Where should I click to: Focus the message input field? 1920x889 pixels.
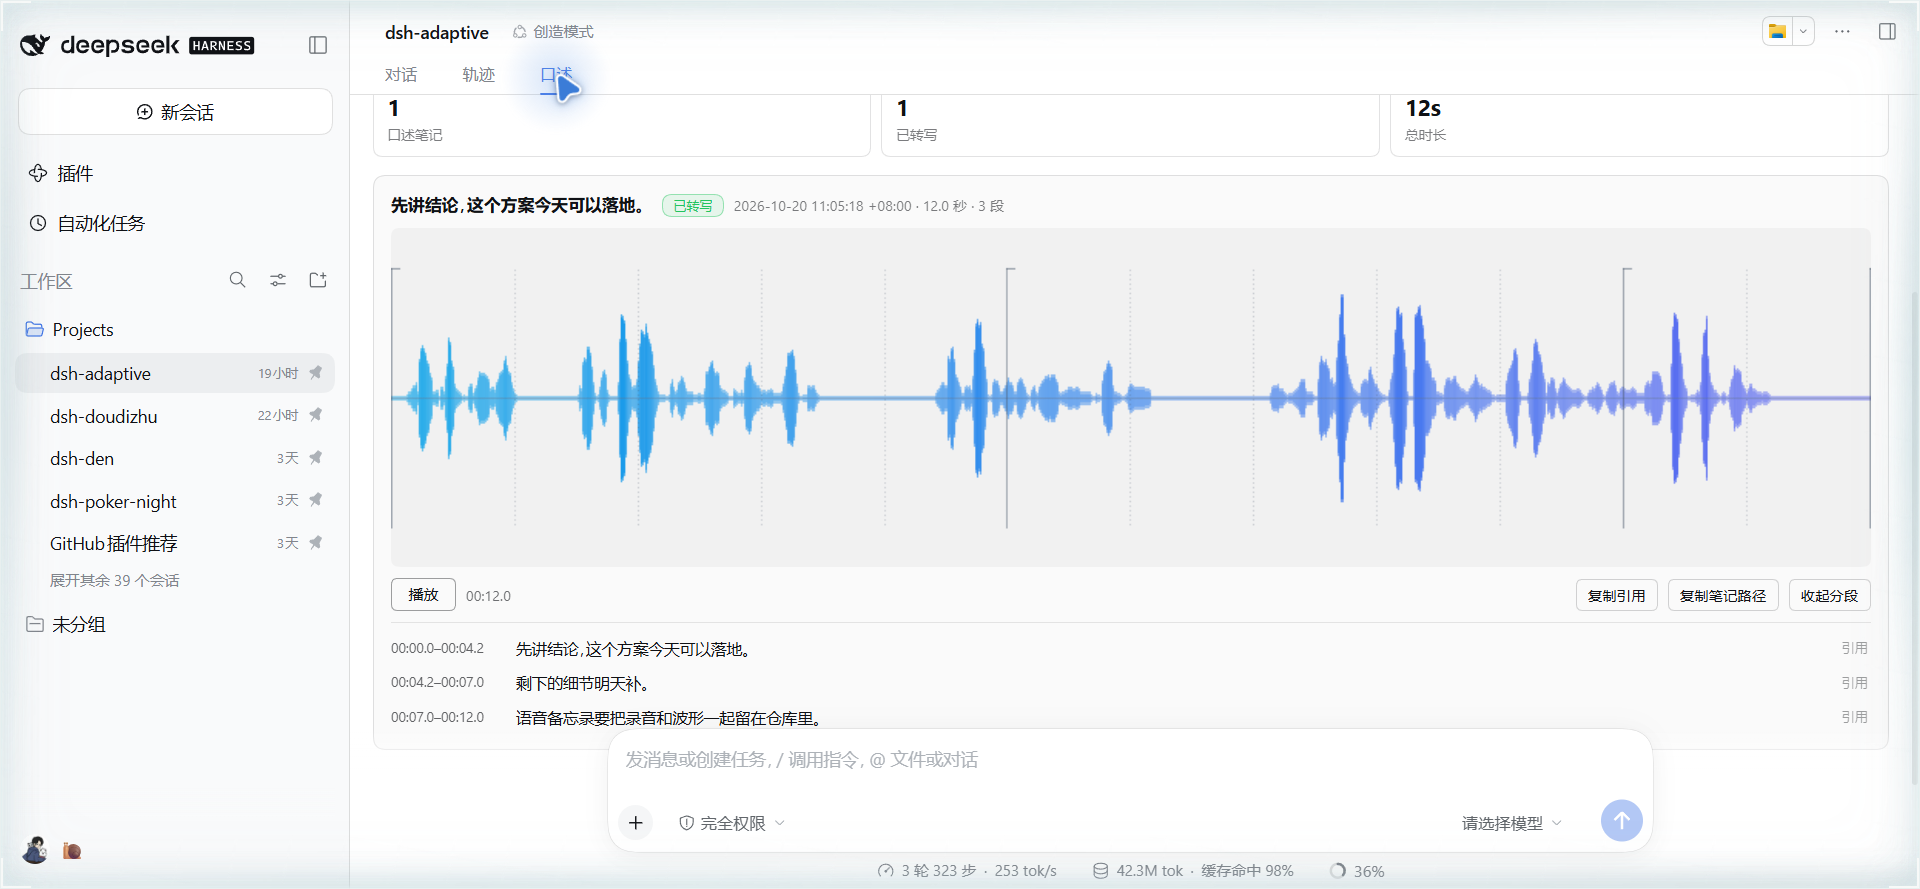click(1130, 760)
